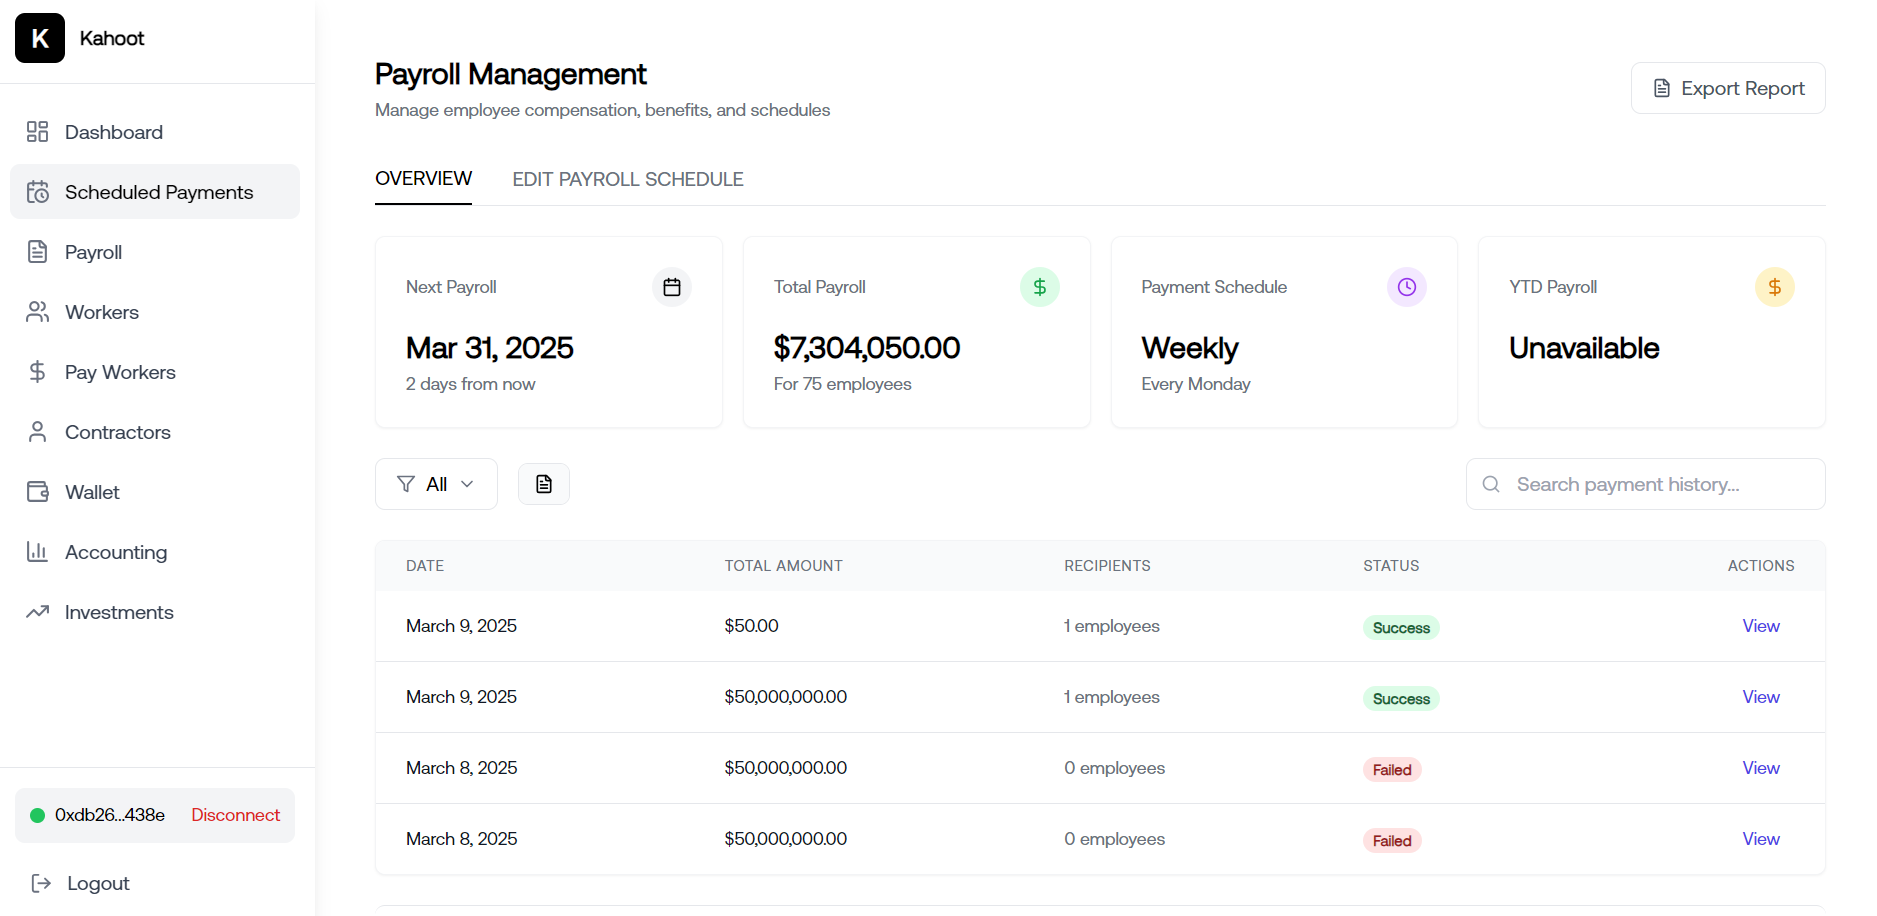
Task: Click the Wallet icon in sidebar
Action: tap(38, 492)
